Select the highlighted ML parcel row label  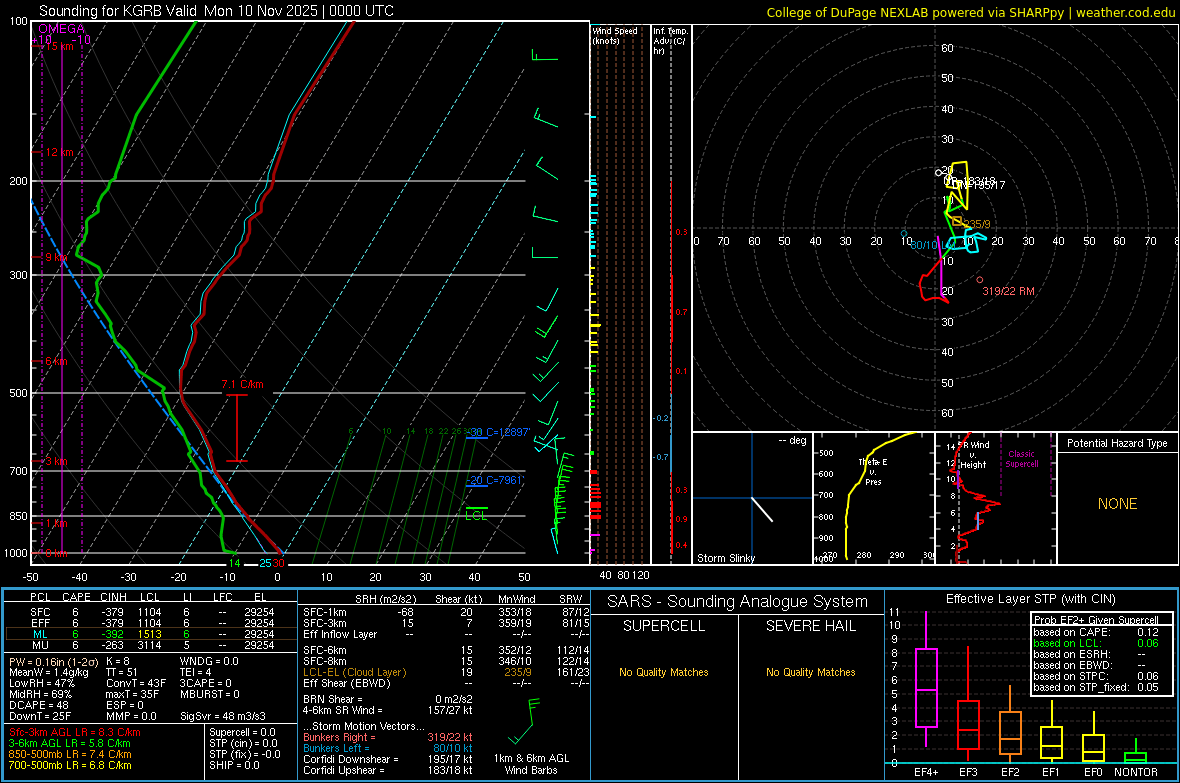pos(41,634)
